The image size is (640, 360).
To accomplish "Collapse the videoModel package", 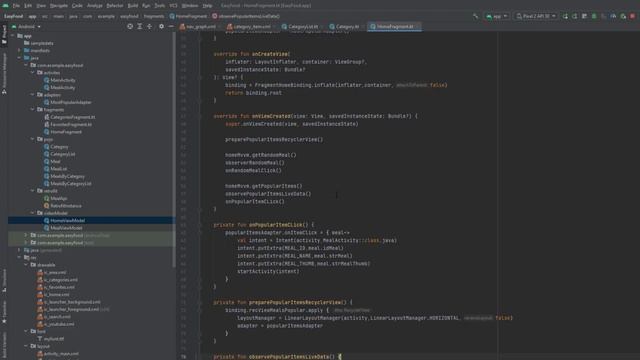I will coord(33,213).
